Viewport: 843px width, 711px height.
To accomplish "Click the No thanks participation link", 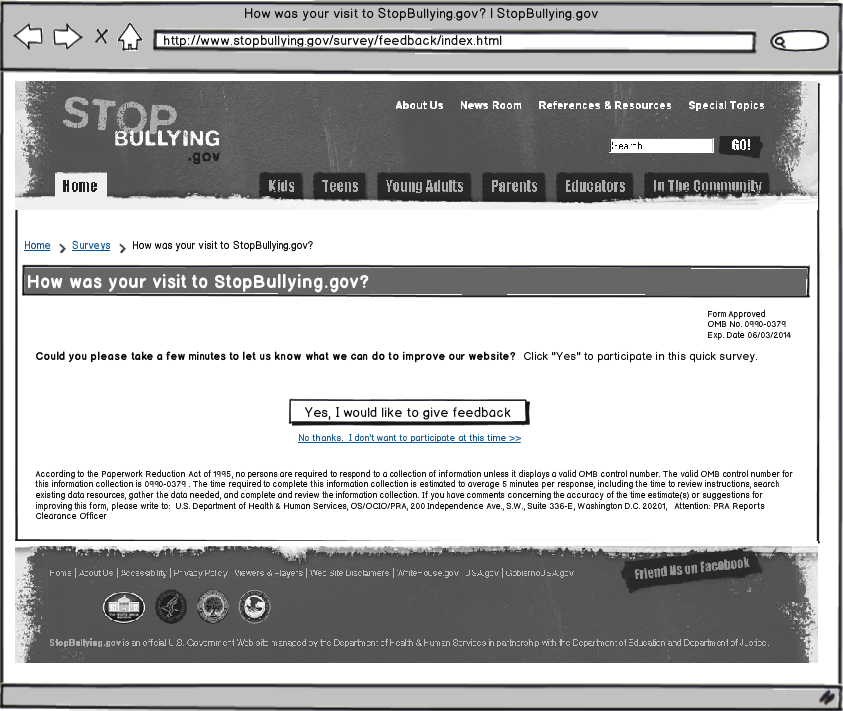I will [x=409, y=438].
